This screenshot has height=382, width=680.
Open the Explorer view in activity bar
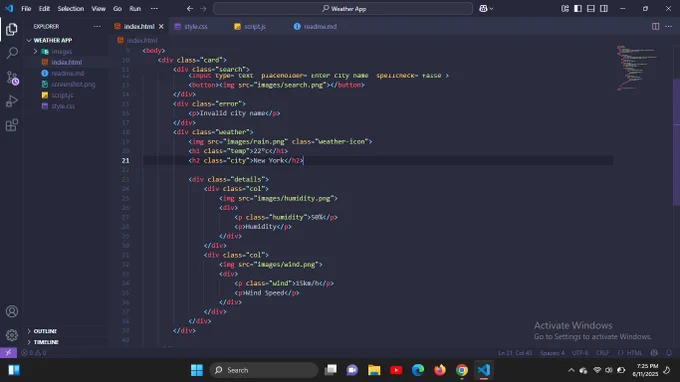click(12, 29)
